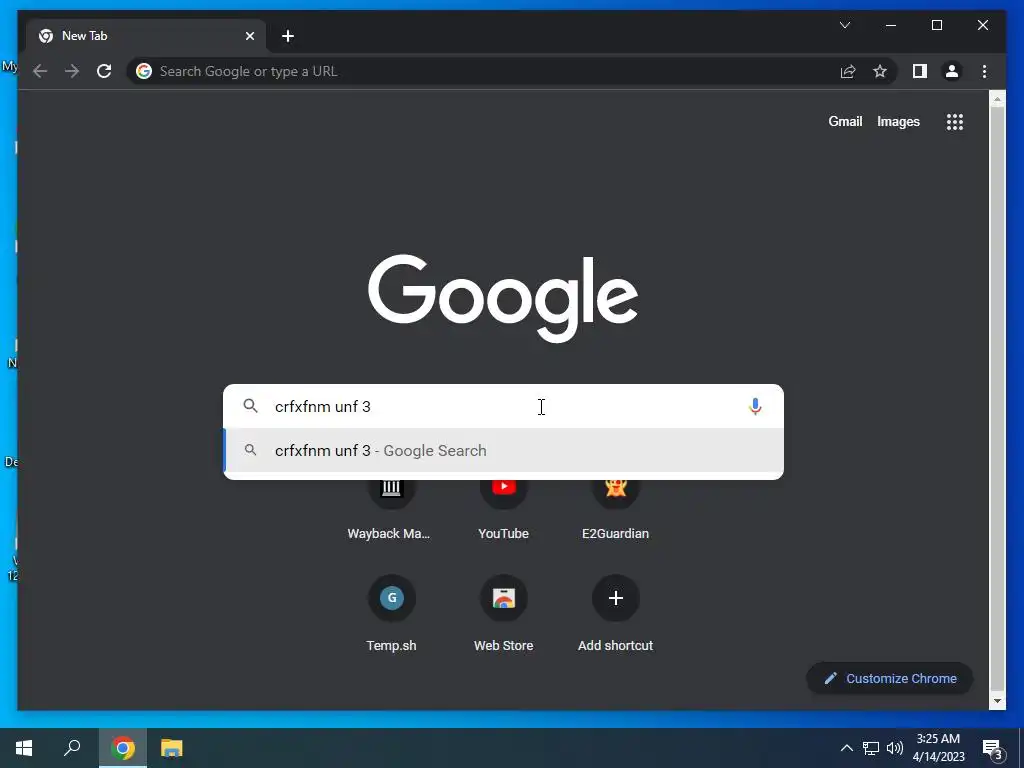The height and width of the screenshot is (768, 1024).
Task: Go forward using the forward arrow
Action: tap(72, 71)
